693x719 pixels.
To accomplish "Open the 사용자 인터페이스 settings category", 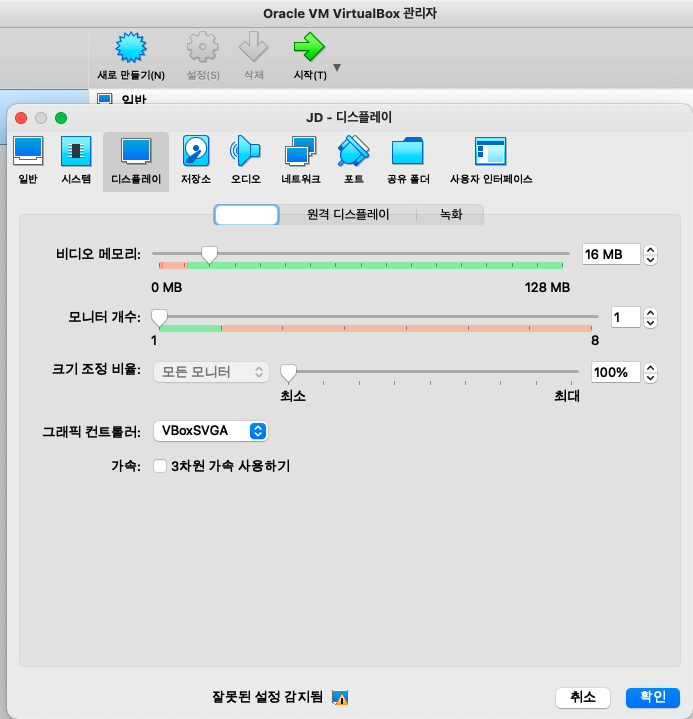I will 491,160.
